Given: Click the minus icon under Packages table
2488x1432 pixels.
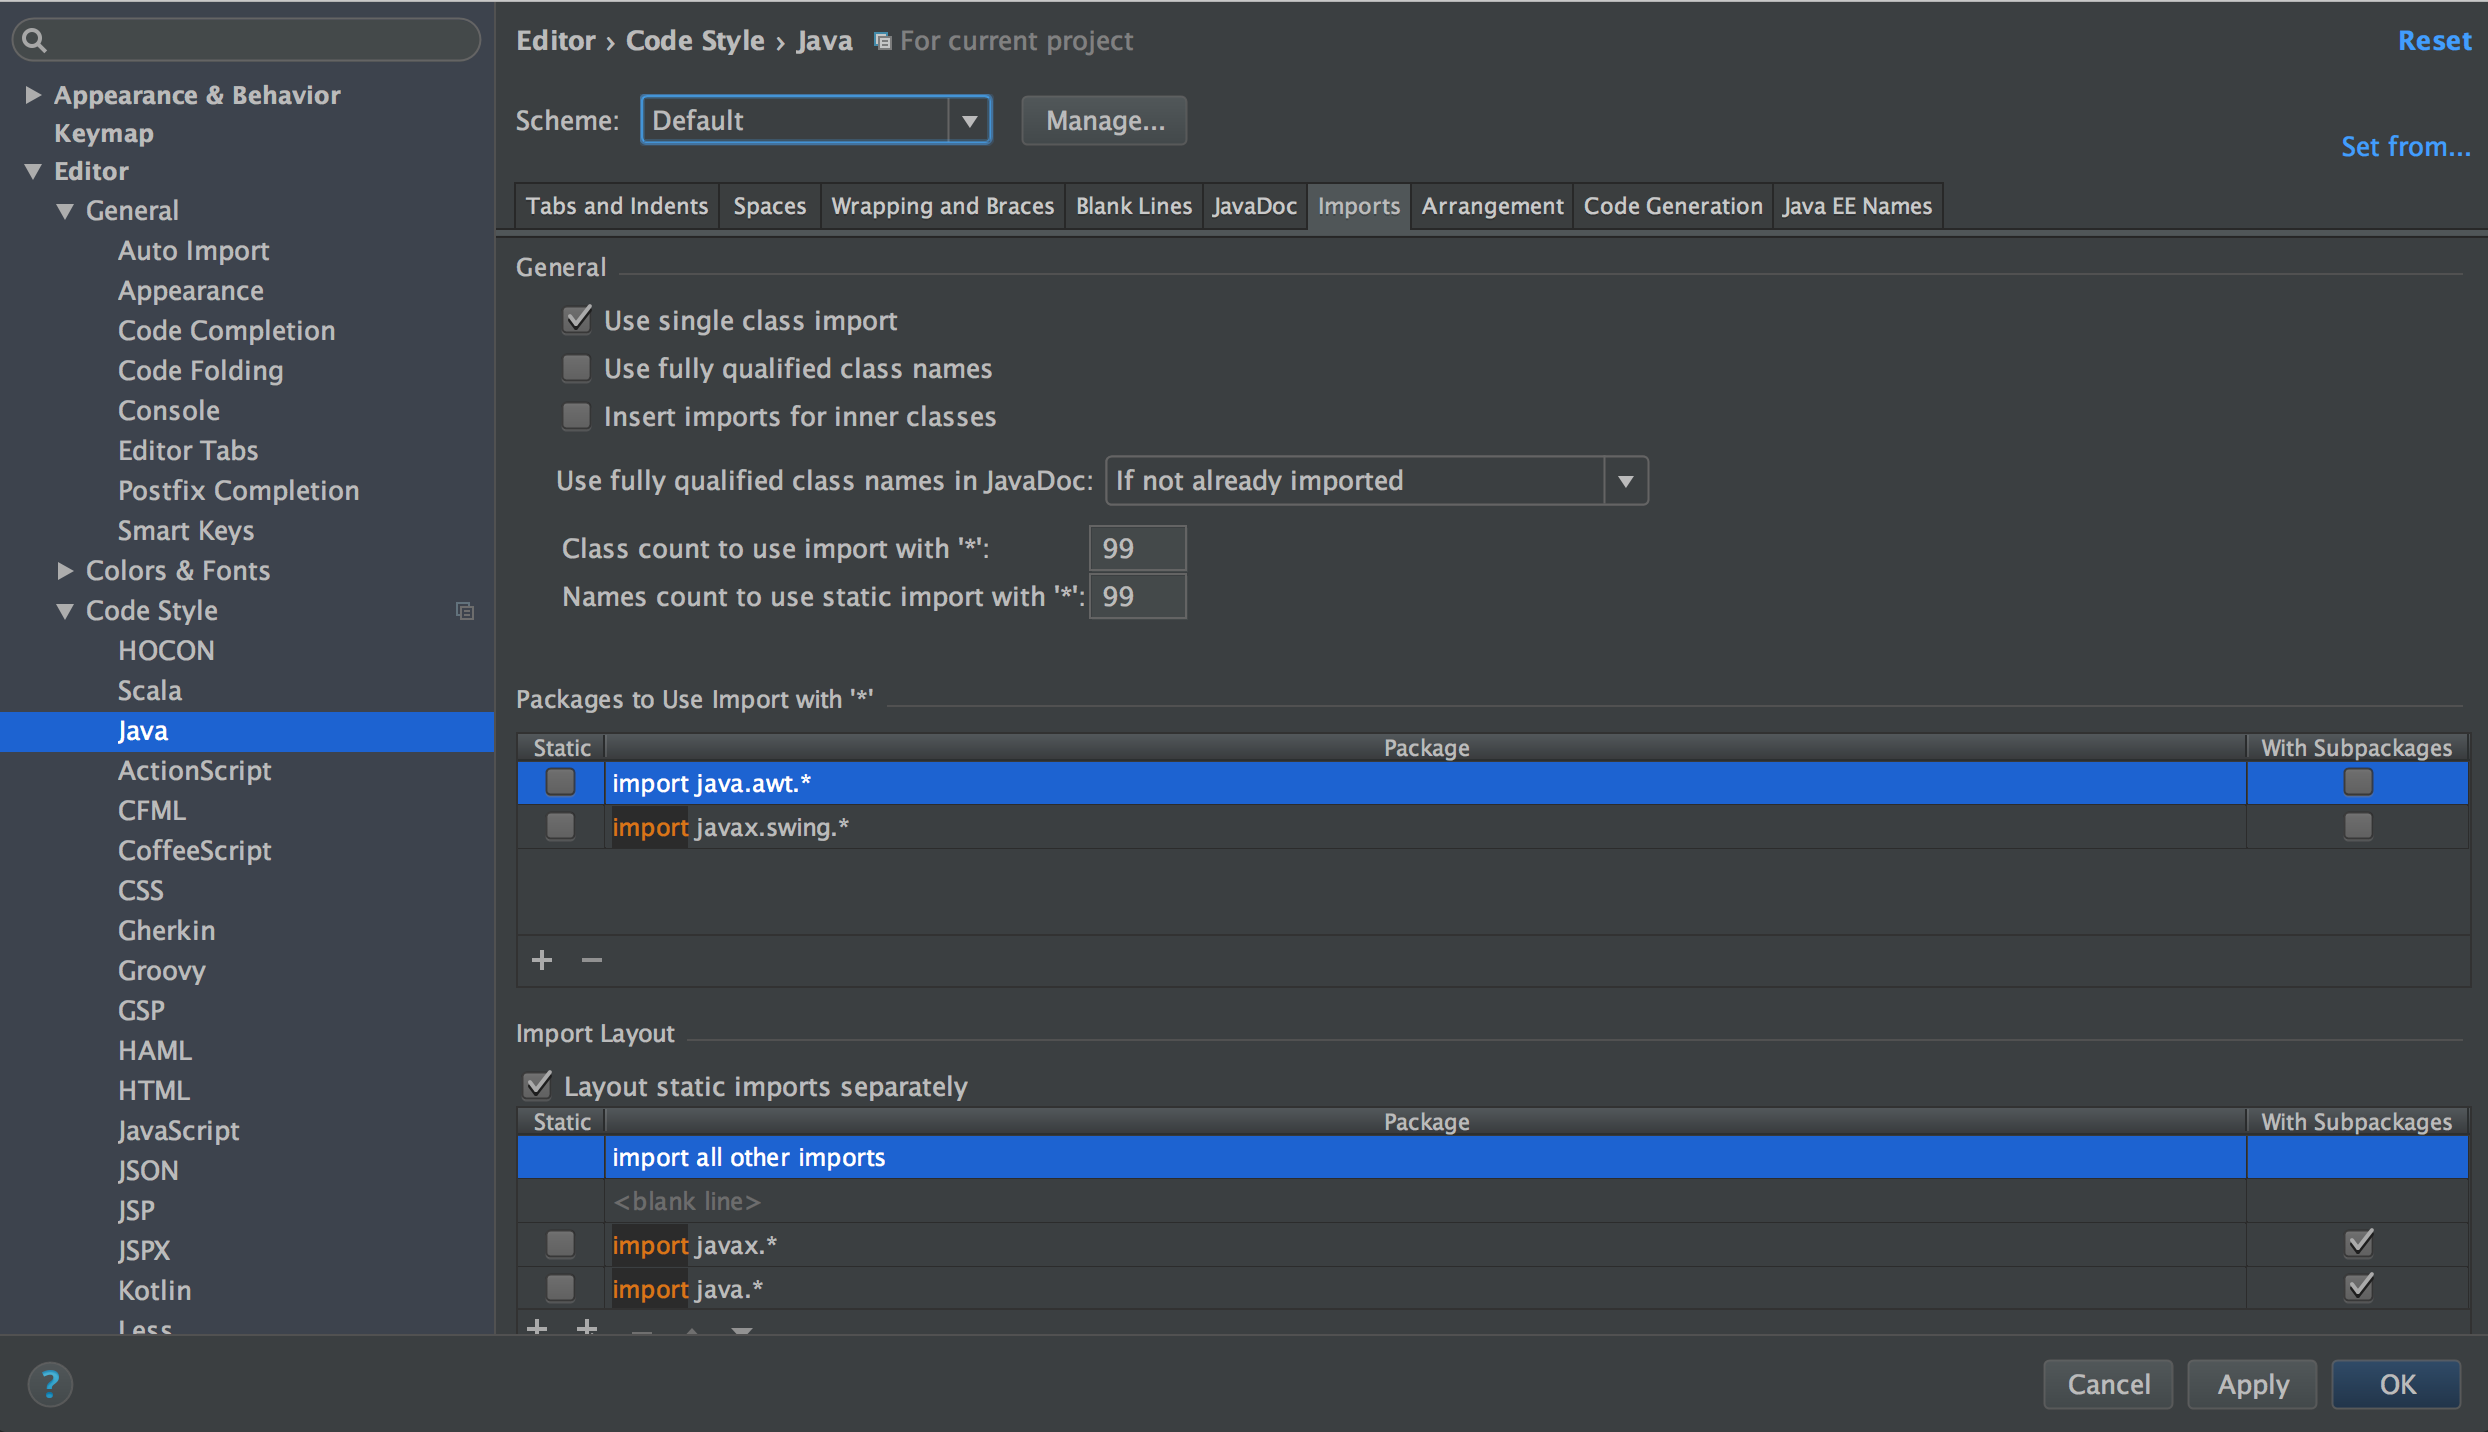Looking at the screenshot, I should coord(592,960).
